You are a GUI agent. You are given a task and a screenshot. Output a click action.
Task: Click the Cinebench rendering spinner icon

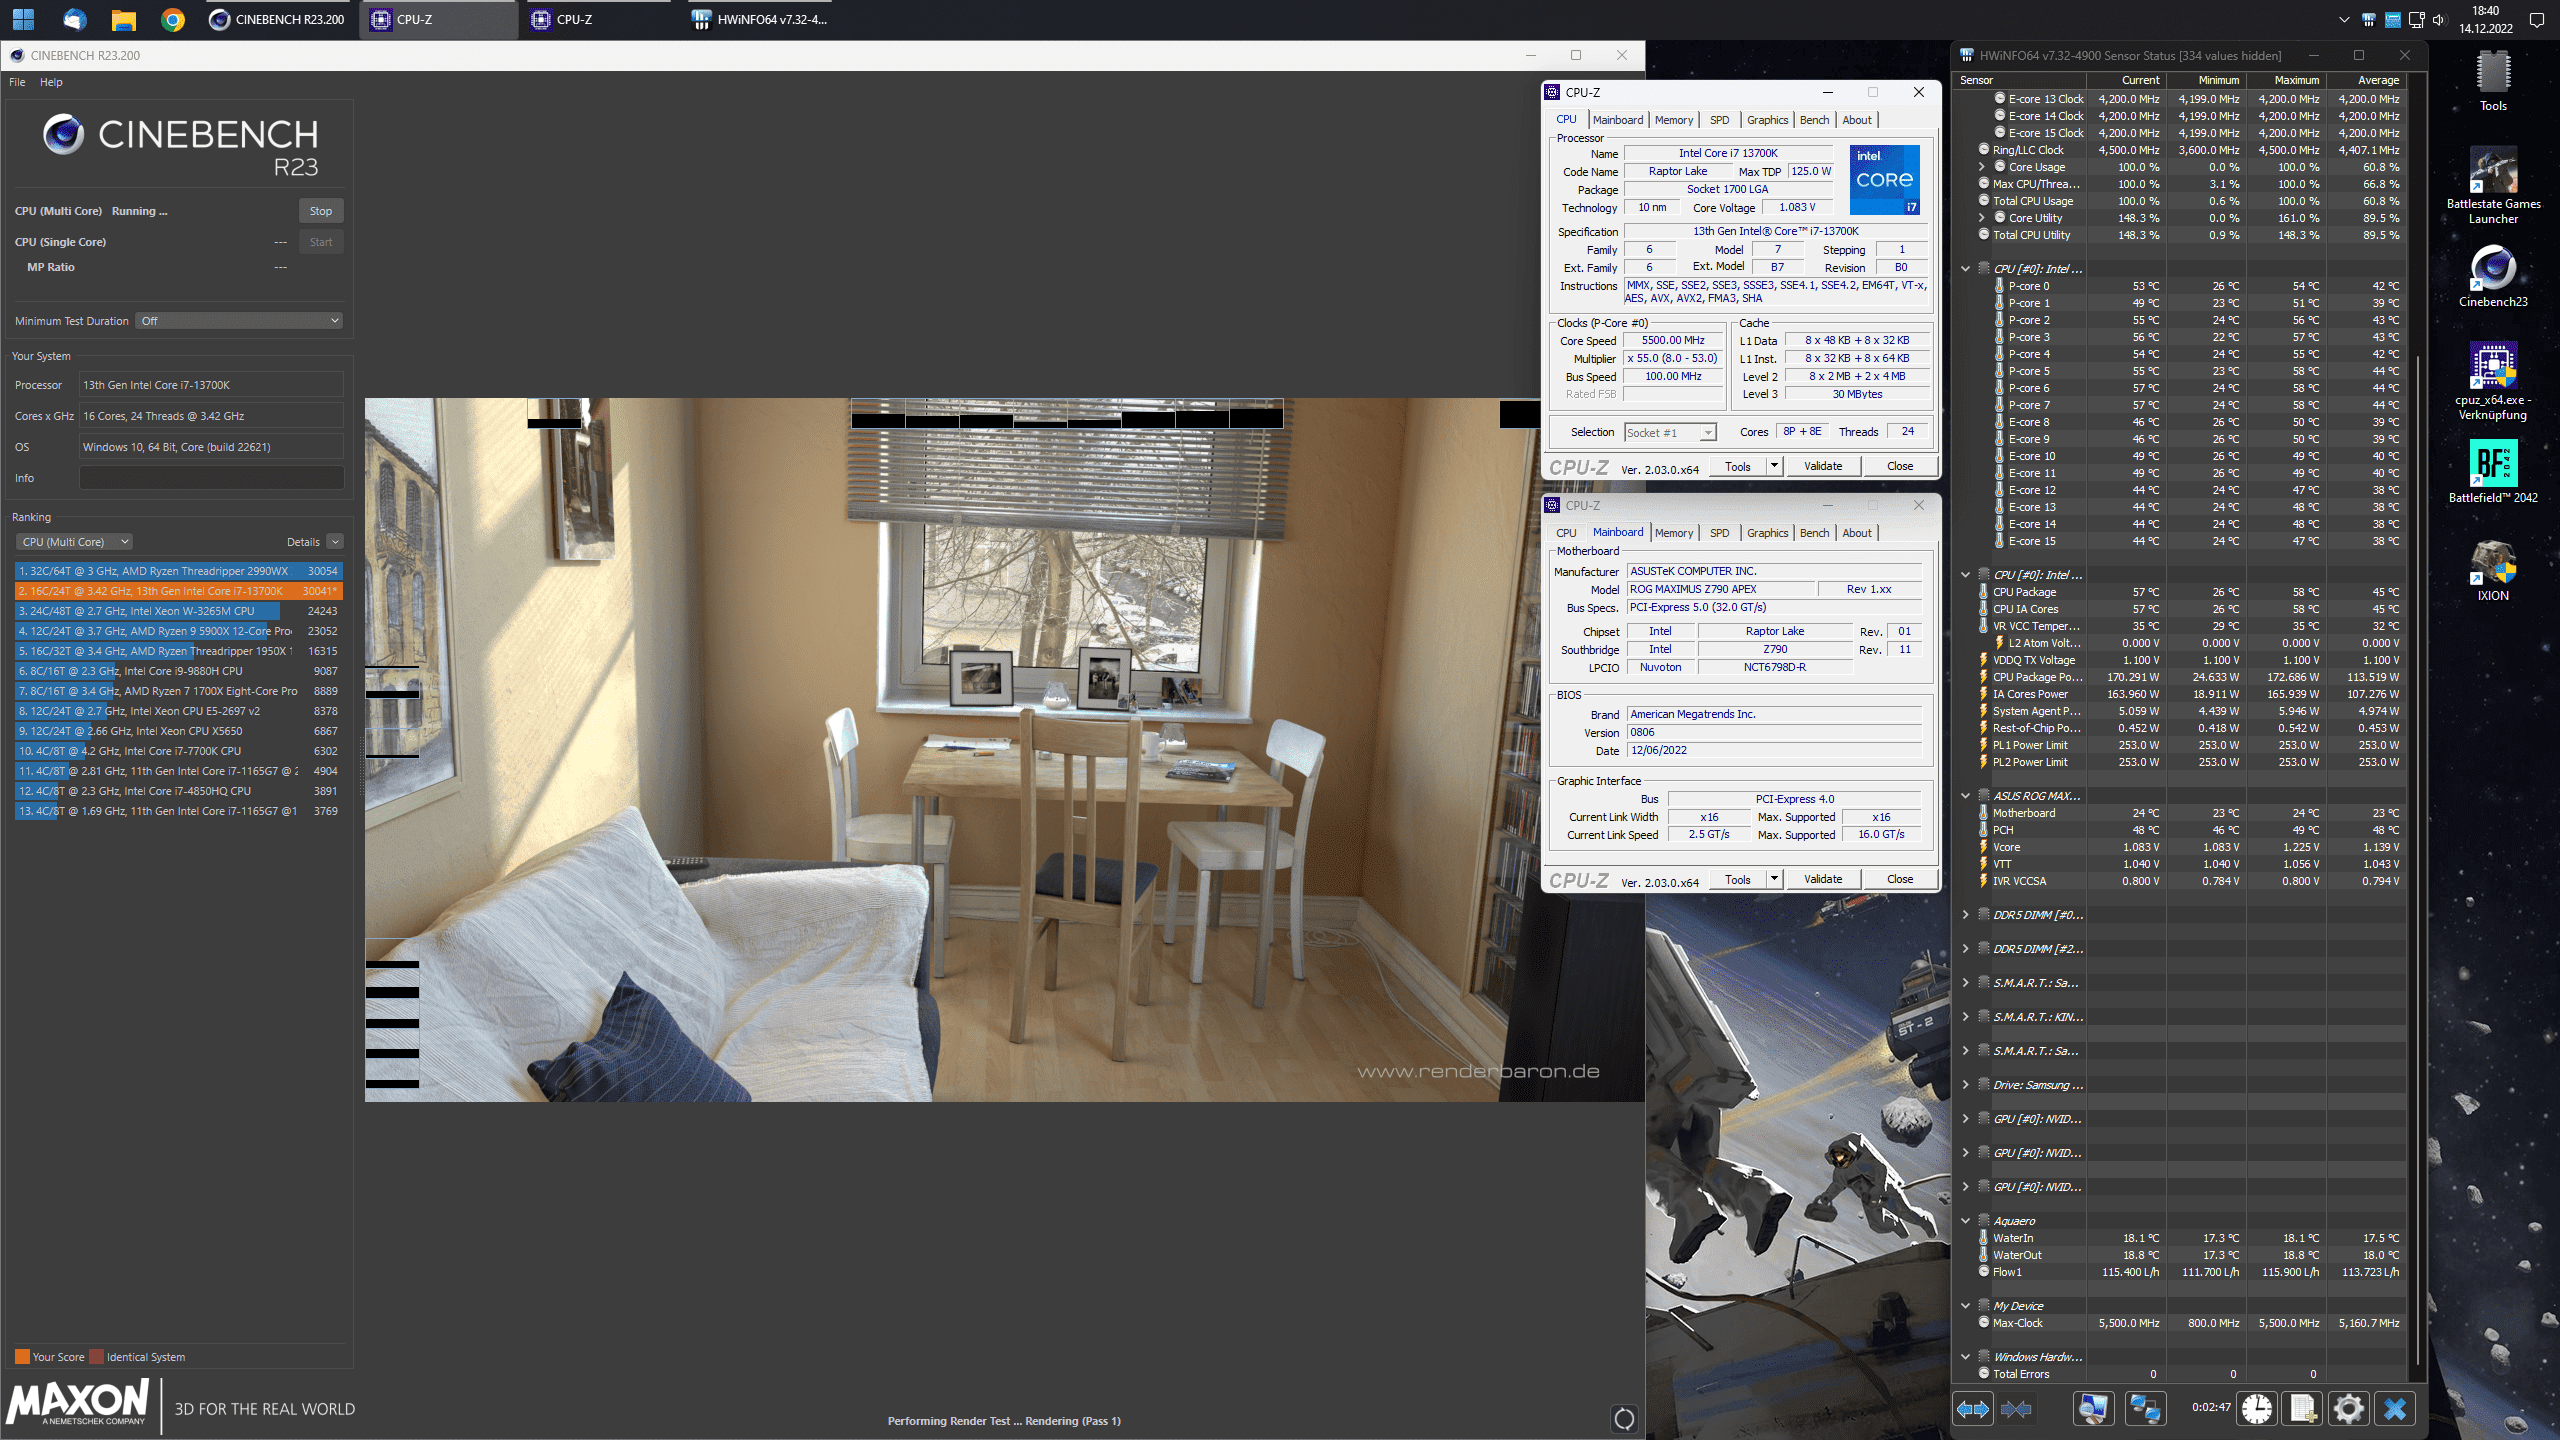point(1624,1418)
